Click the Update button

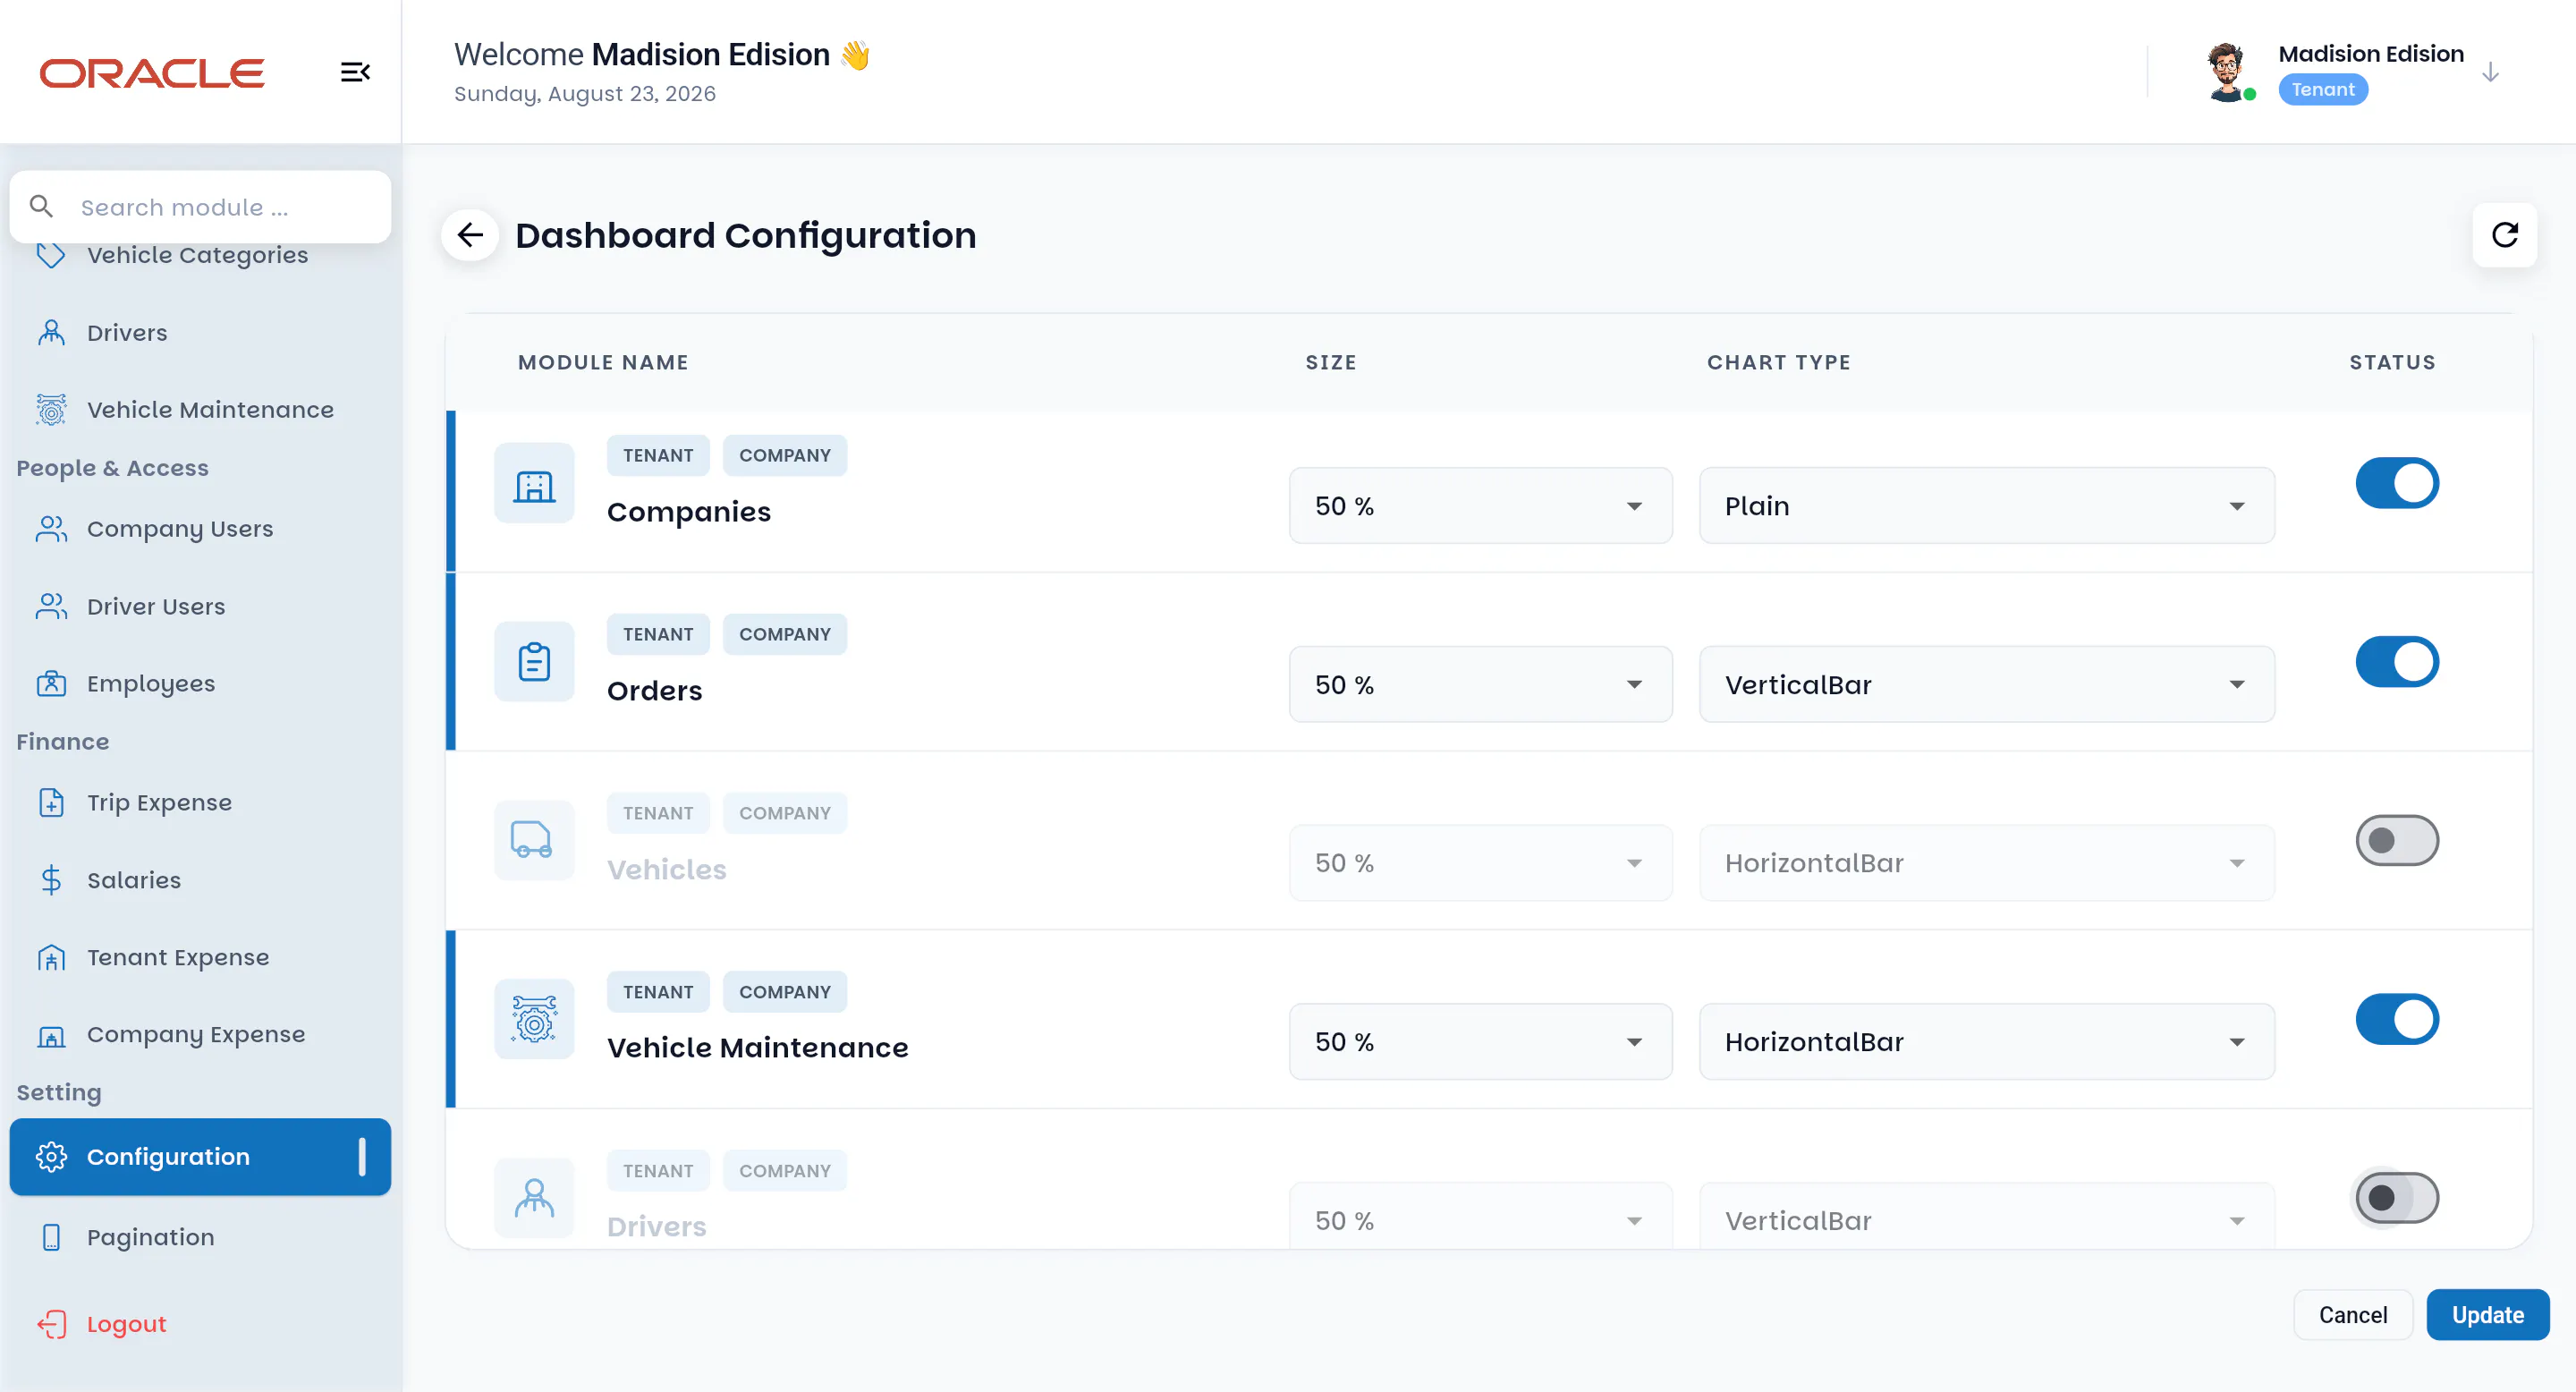pyautogui.click(x=2487, y=1314)
